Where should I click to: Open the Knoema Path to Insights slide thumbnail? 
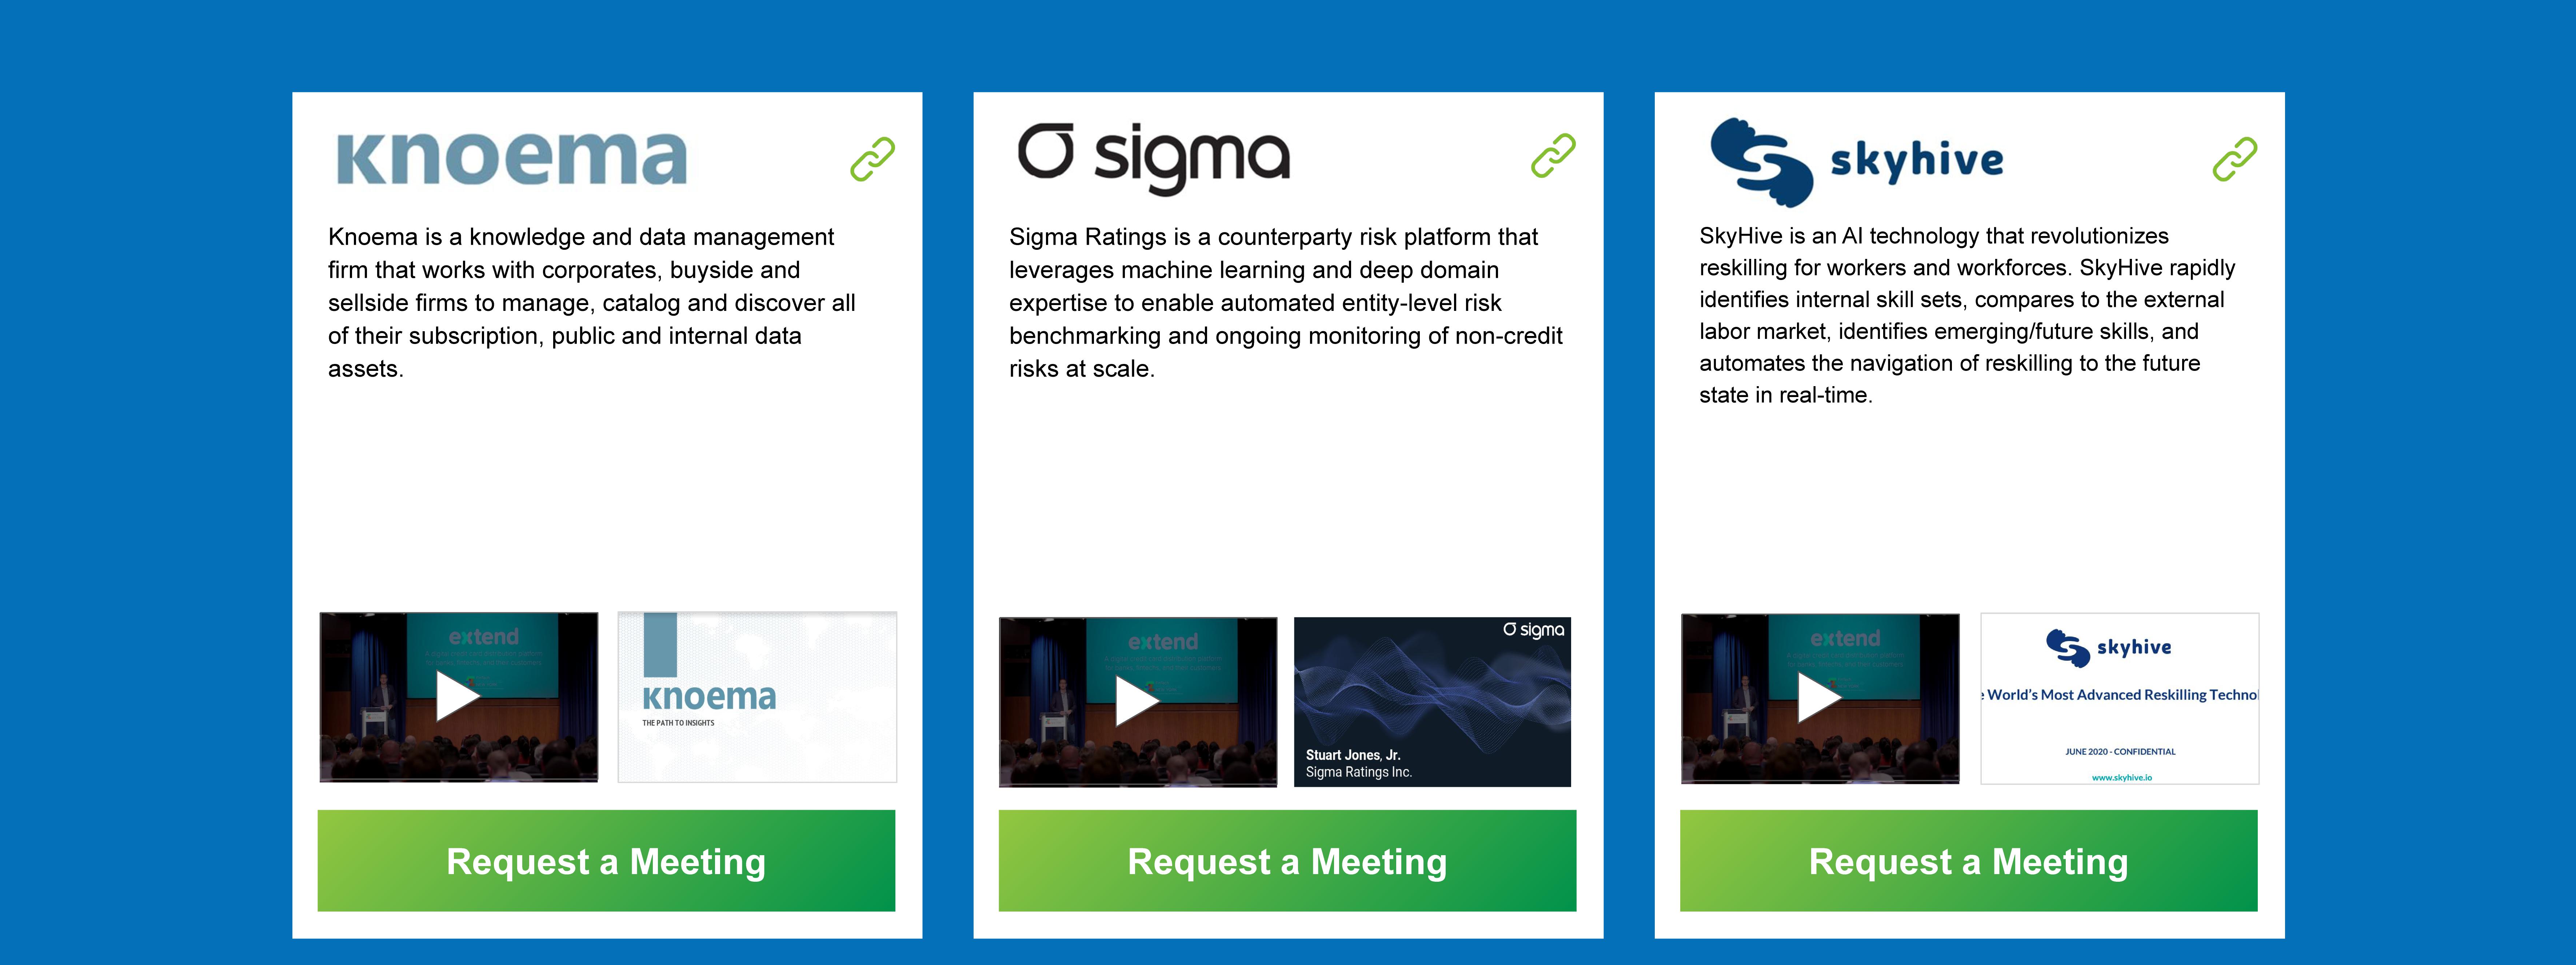(x=757, y=697)
